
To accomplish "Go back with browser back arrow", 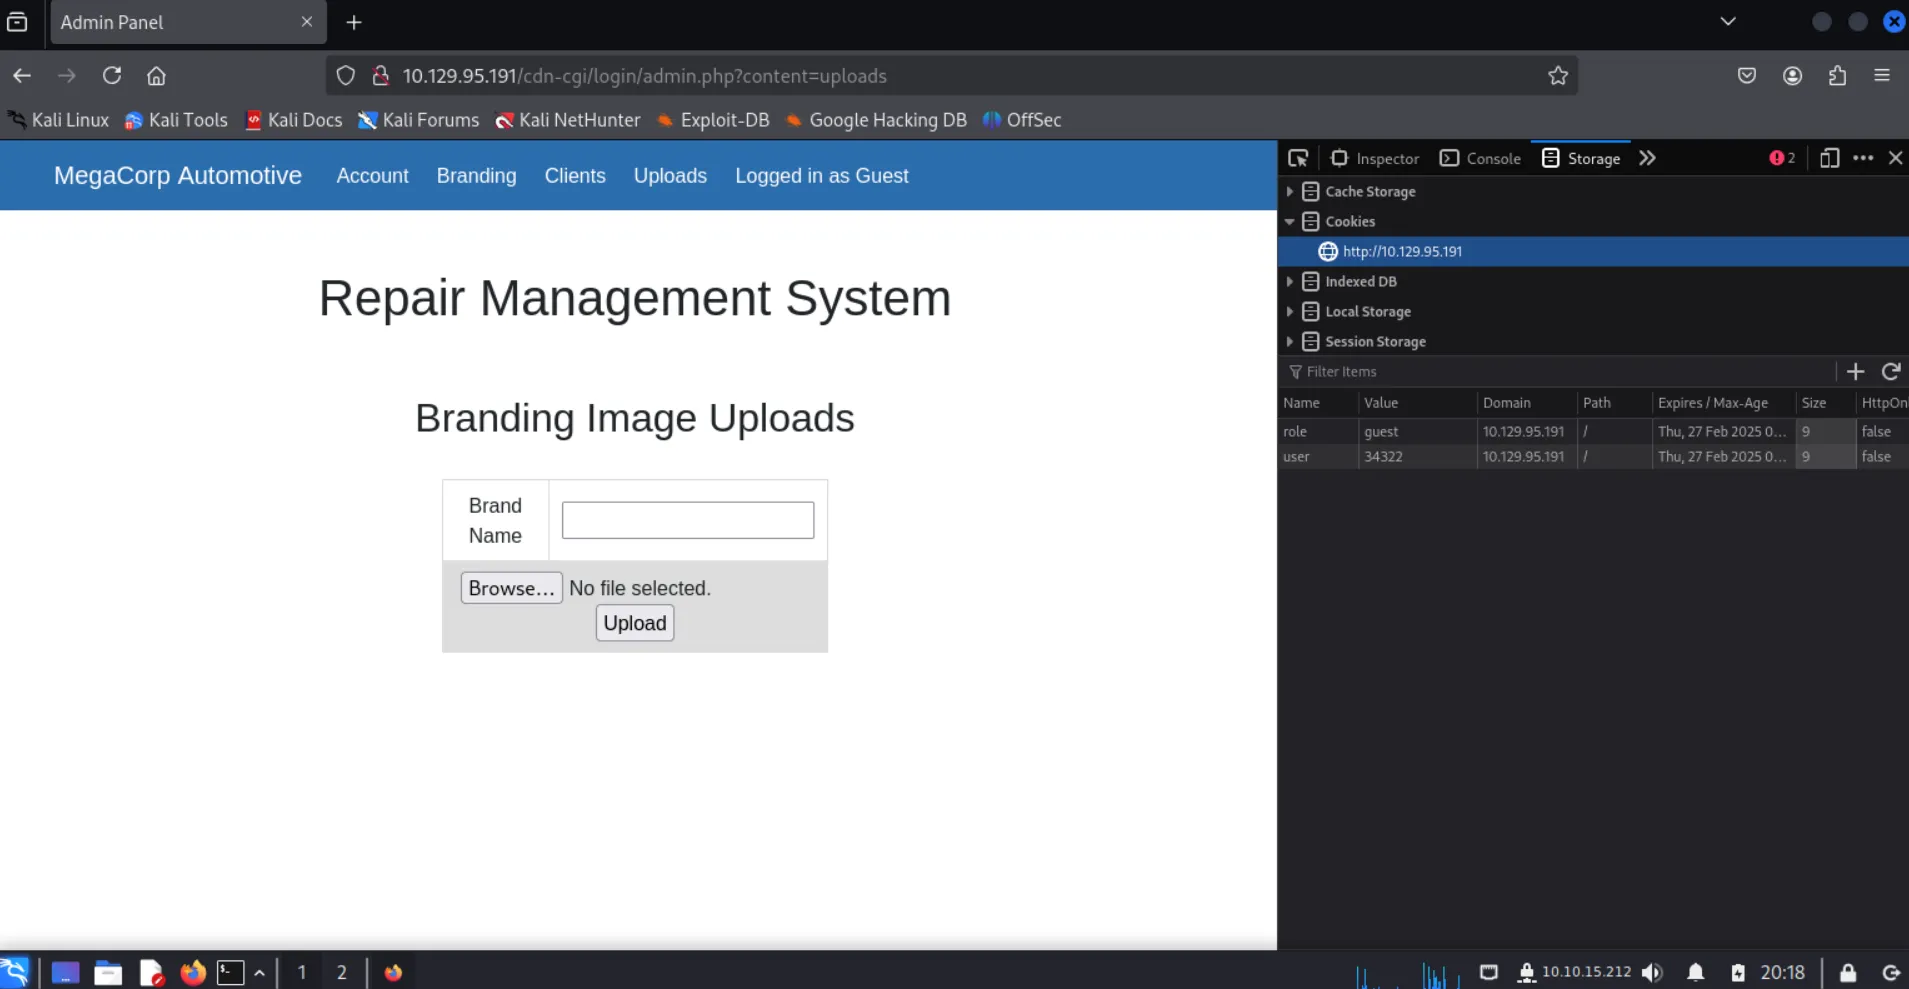I will [22, 76].
